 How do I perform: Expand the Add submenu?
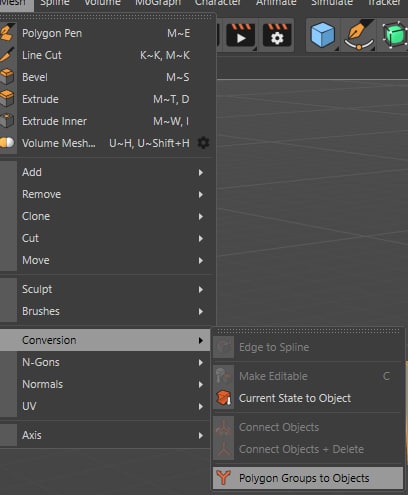pyautogui.click(x=107, y=172)
